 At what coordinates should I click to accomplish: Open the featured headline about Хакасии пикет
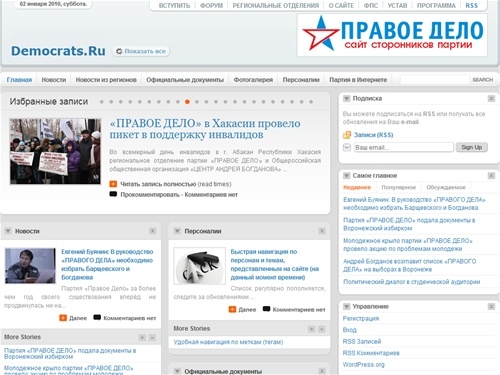pos(205,129)
